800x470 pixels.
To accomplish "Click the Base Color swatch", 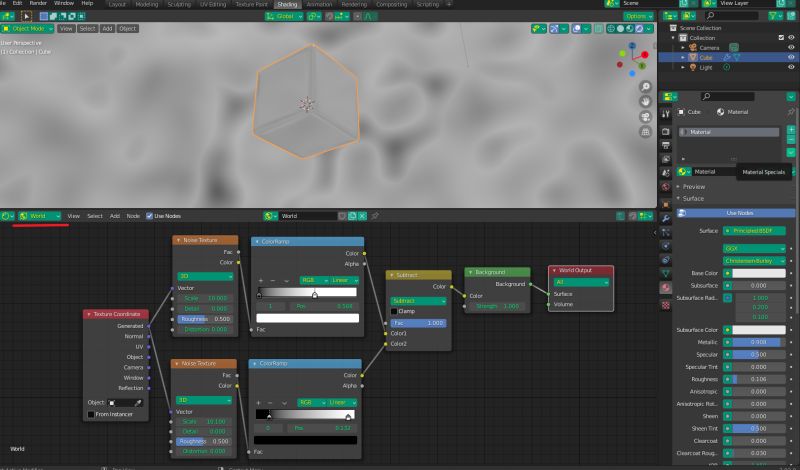I will point(759,273).
